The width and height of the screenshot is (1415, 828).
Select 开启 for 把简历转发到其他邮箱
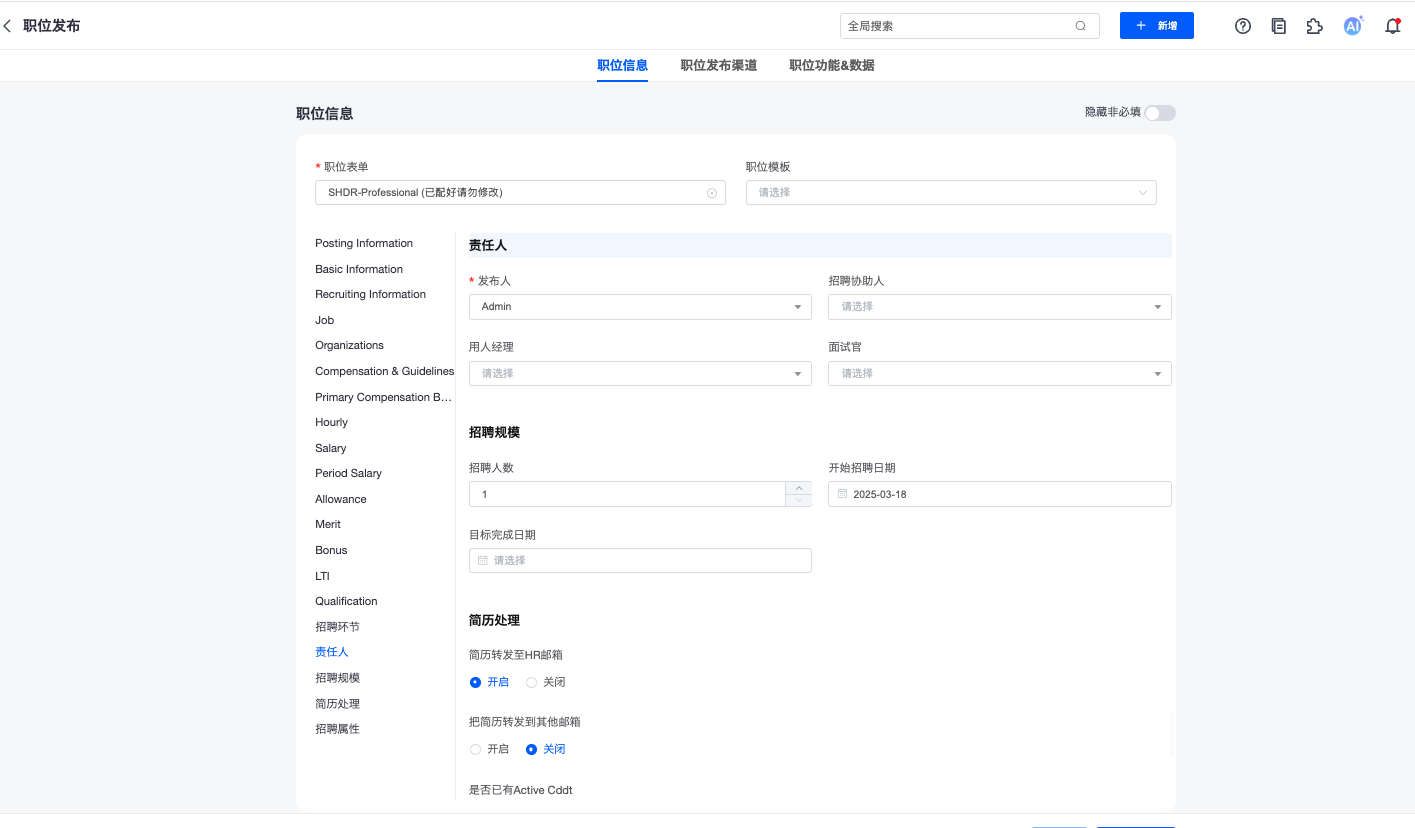(476, 749)
